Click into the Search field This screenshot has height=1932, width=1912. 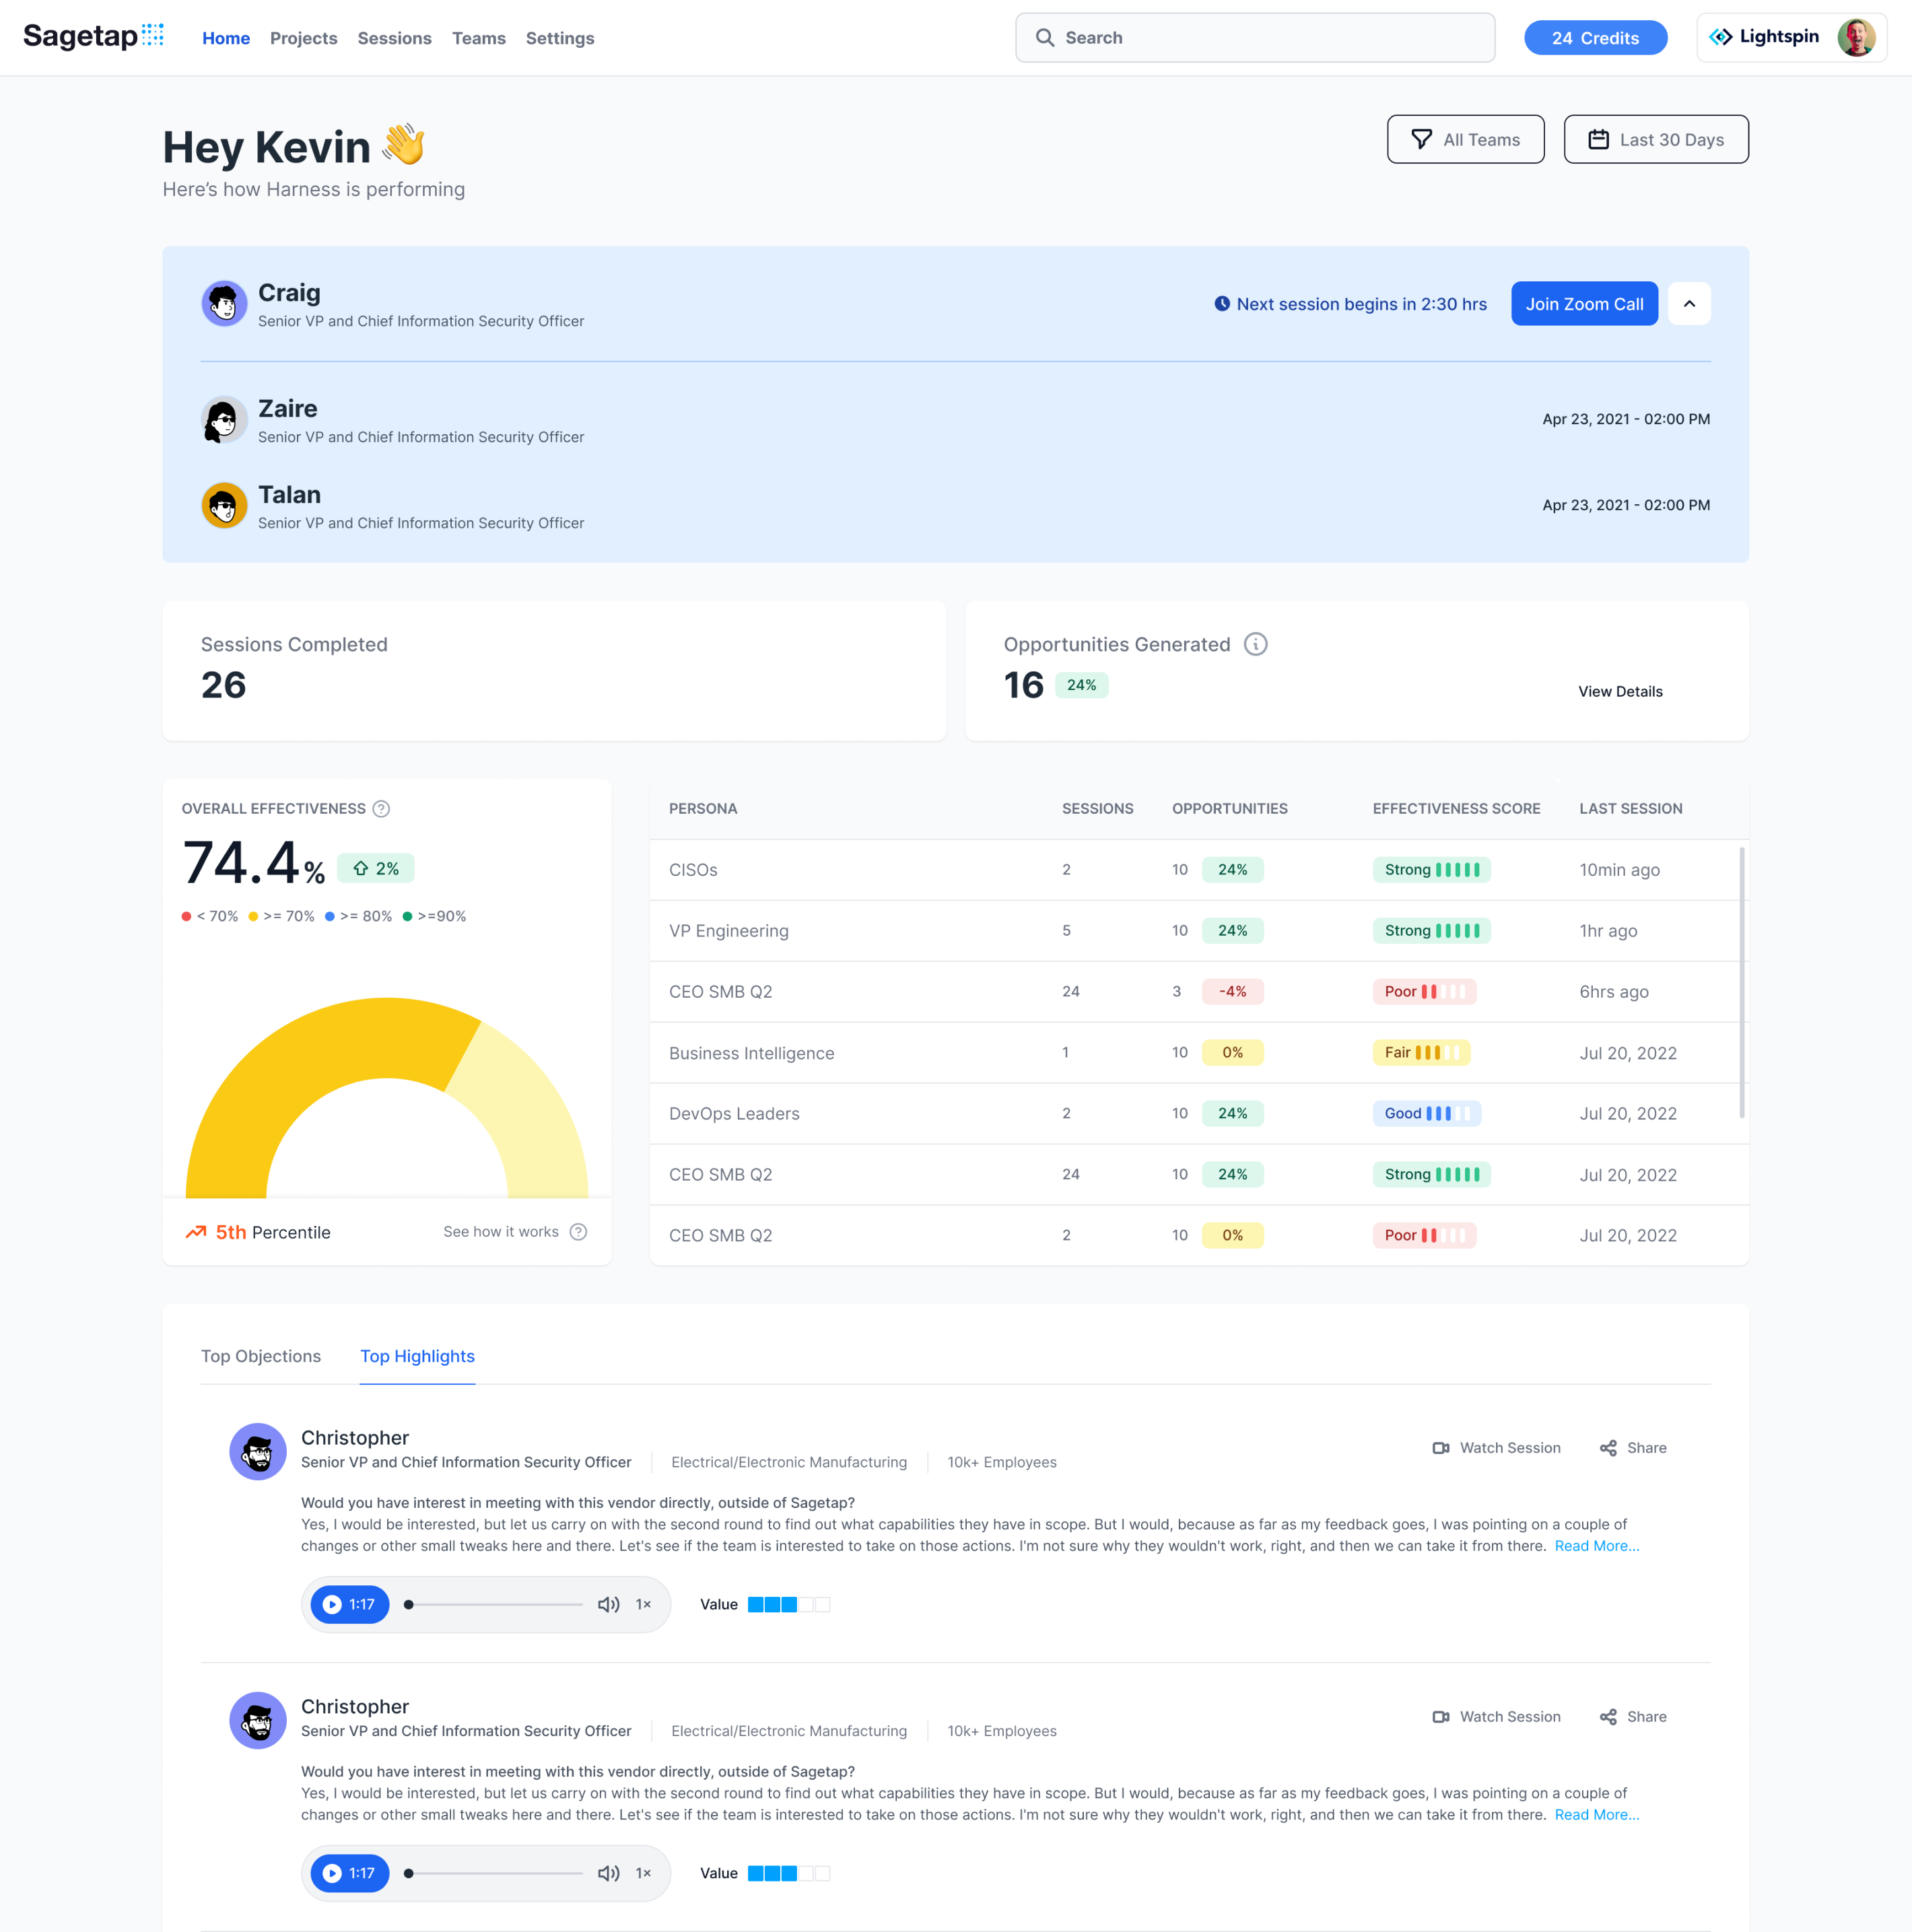[x=1255, y=38]
